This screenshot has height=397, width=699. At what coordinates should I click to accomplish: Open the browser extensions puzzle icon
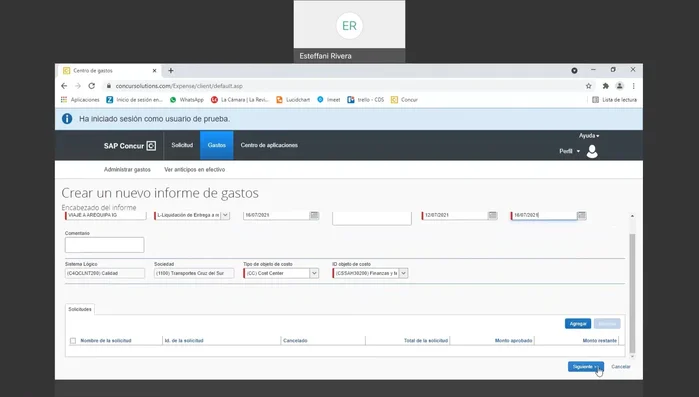click(x=605, y=86)
